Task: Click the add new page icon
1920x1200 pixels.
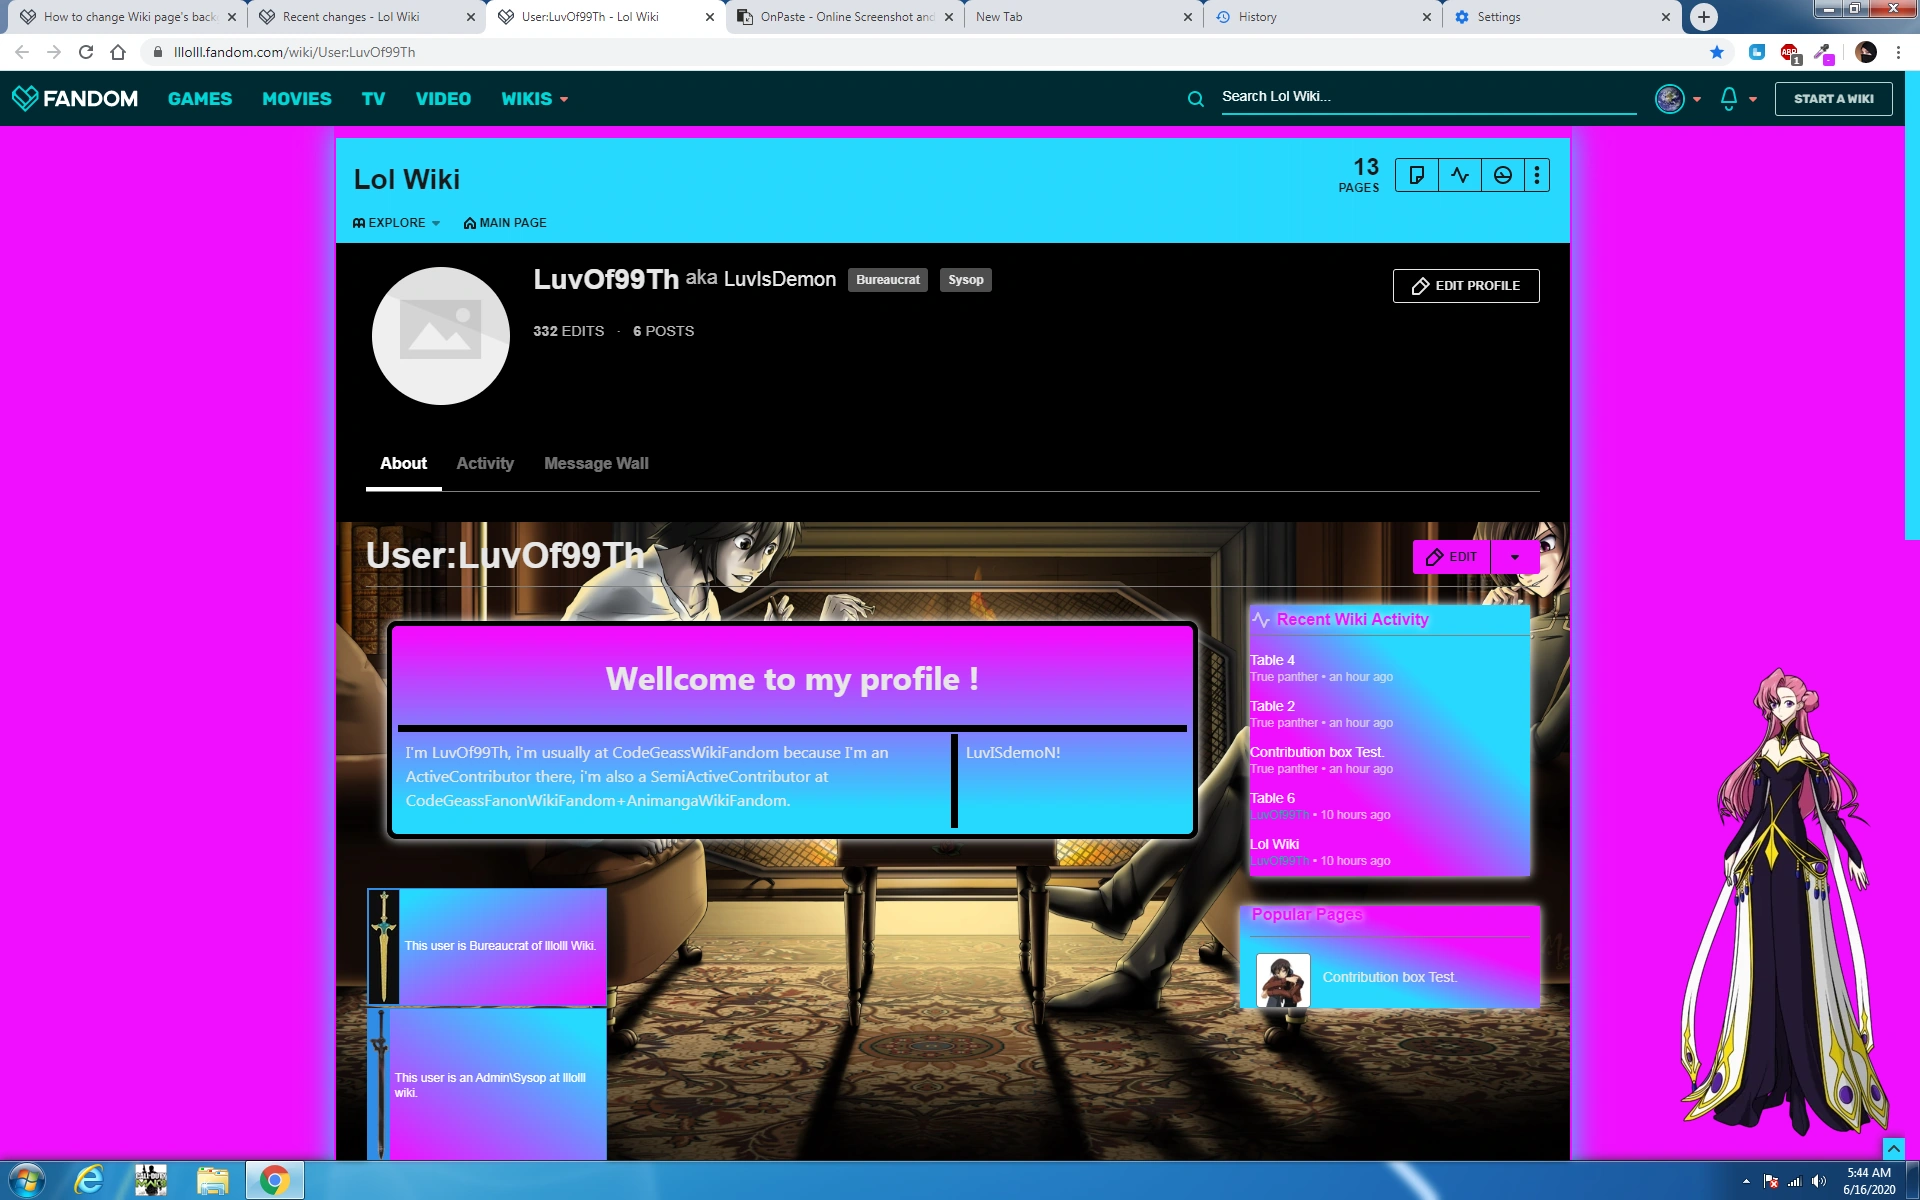Action: click(x=1416, y=176)
